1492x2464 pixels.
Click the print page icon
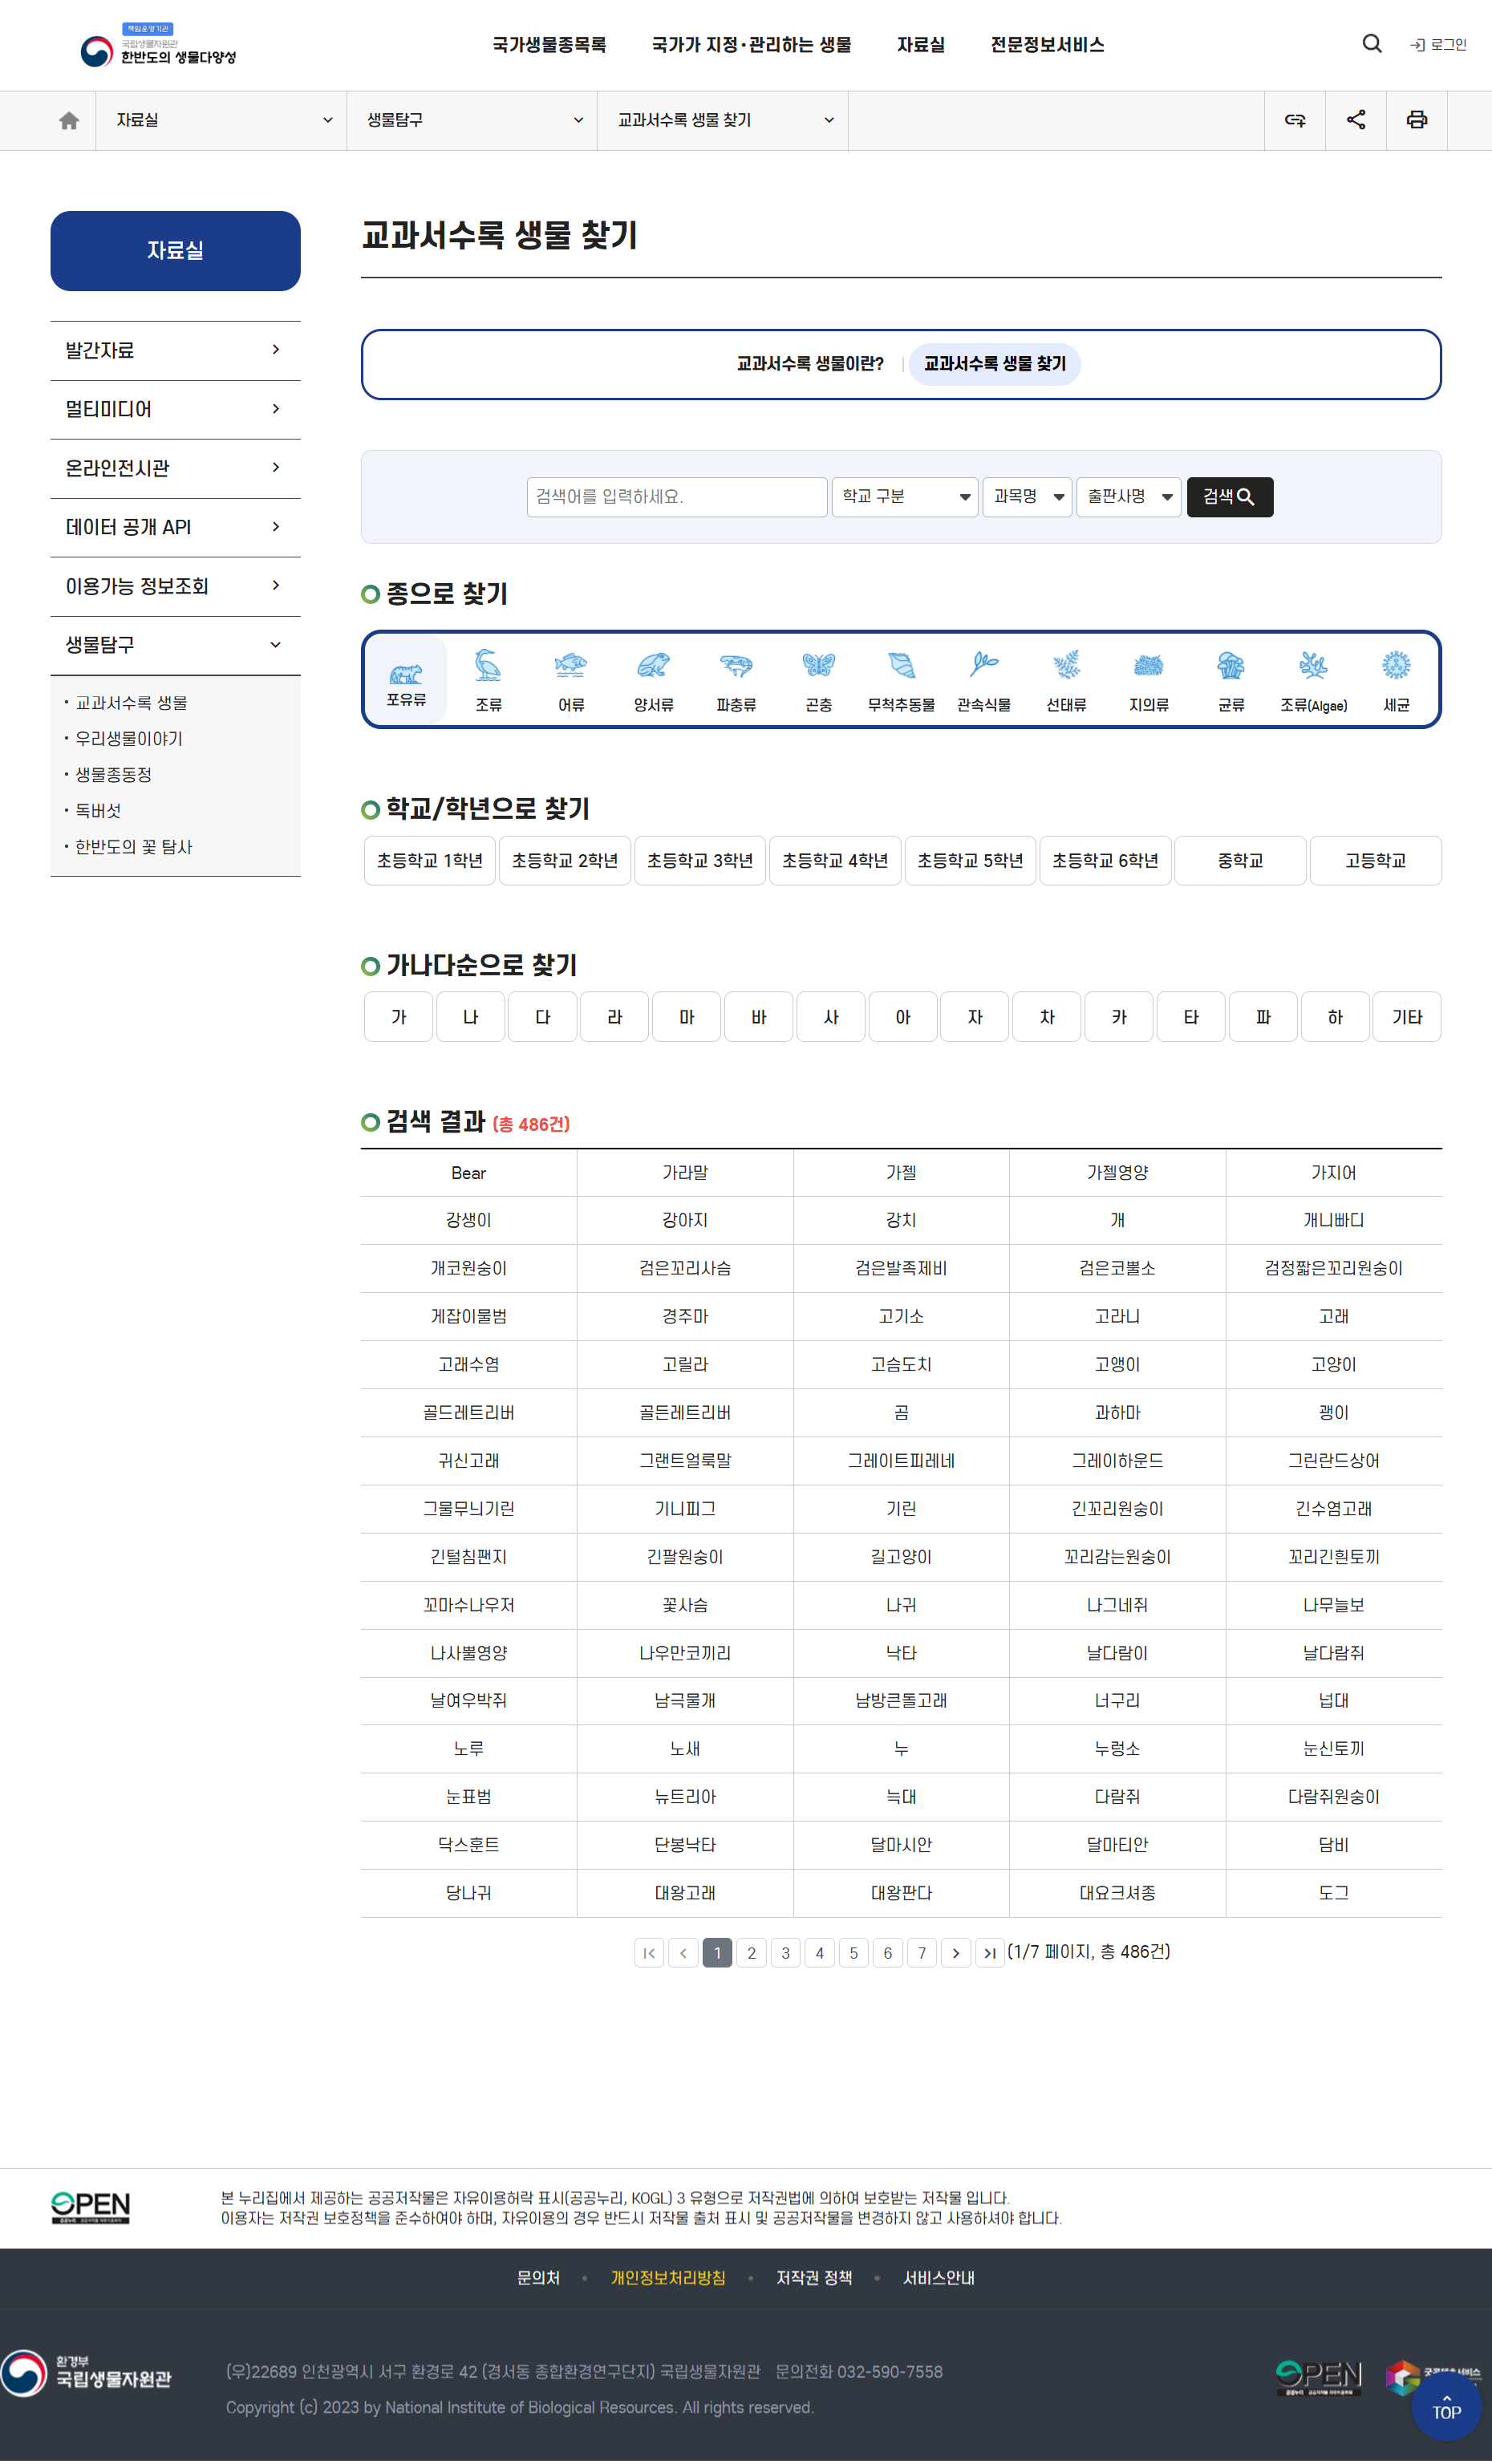click(x=1416, y=121)
